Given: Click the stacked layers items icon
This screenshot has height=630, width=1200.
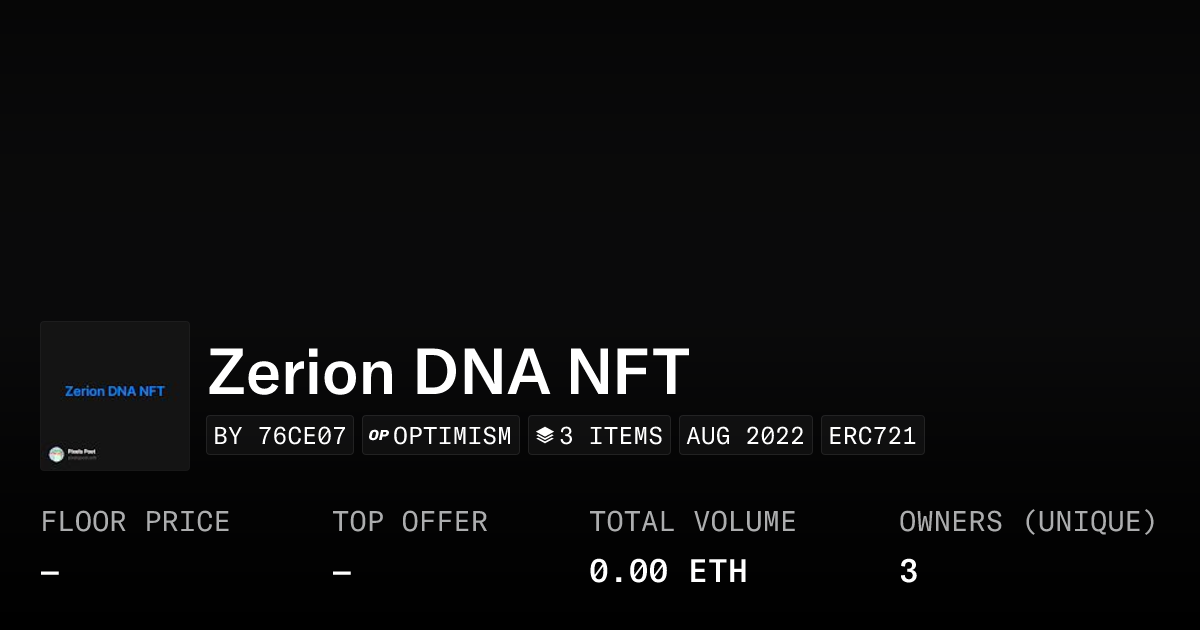Looking at the screenshot, I should pyautogui.click(x=545, y=435).
